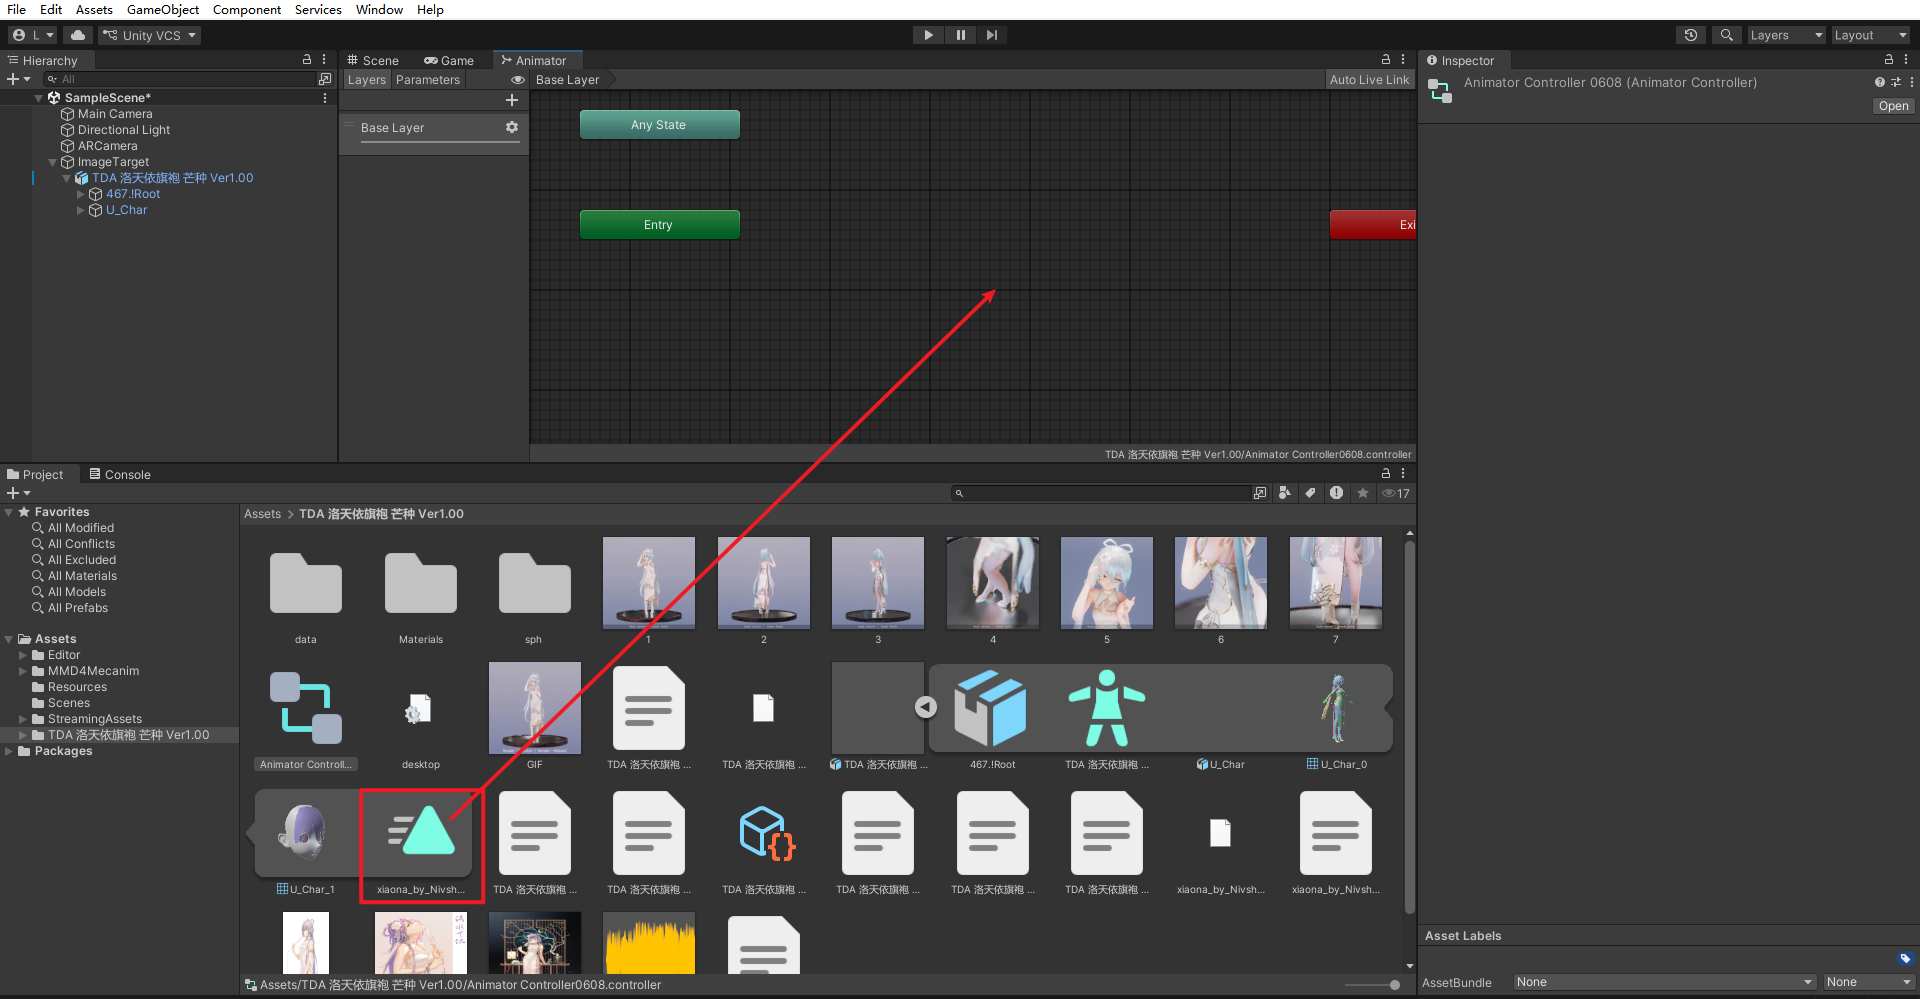Switch to the Game tab

point(449,61)
